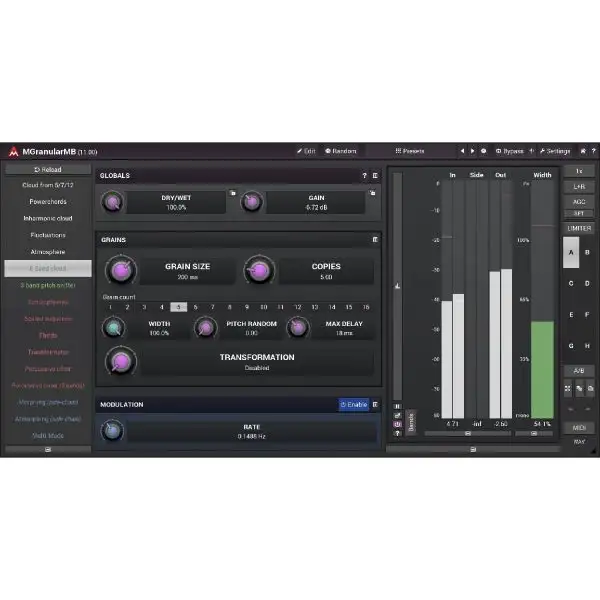
Task: Click the copy preset icon below A/B
Action: pos(579,389)
